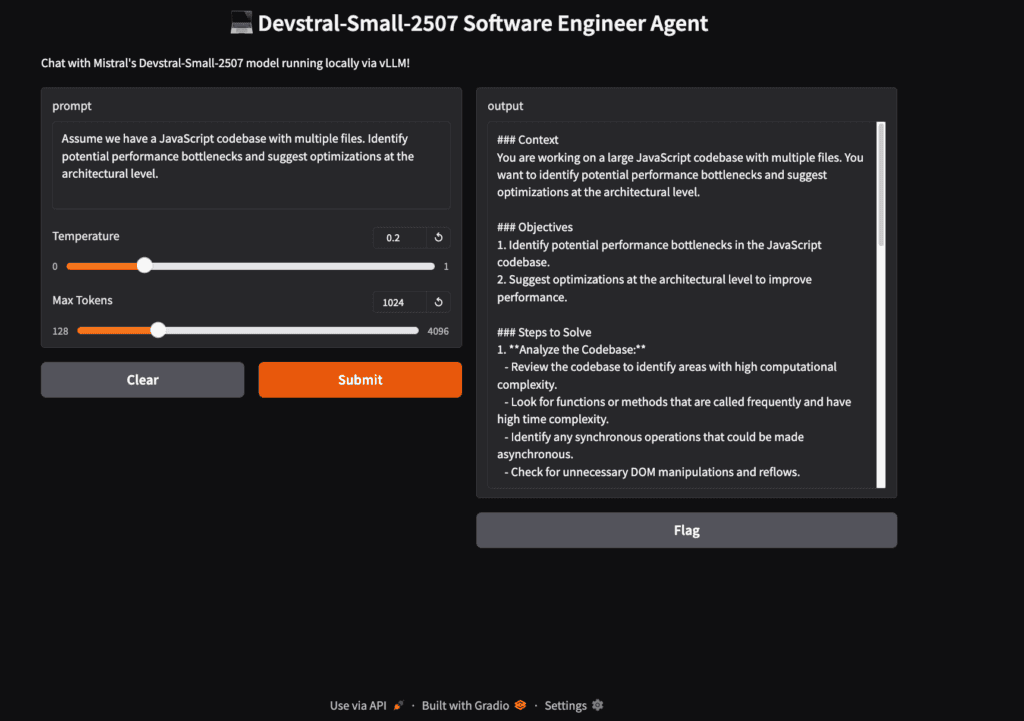Viewport: 1024px width, 721px height.
Task: Click the slider minimum label 128
Action: tap(60, 331)
